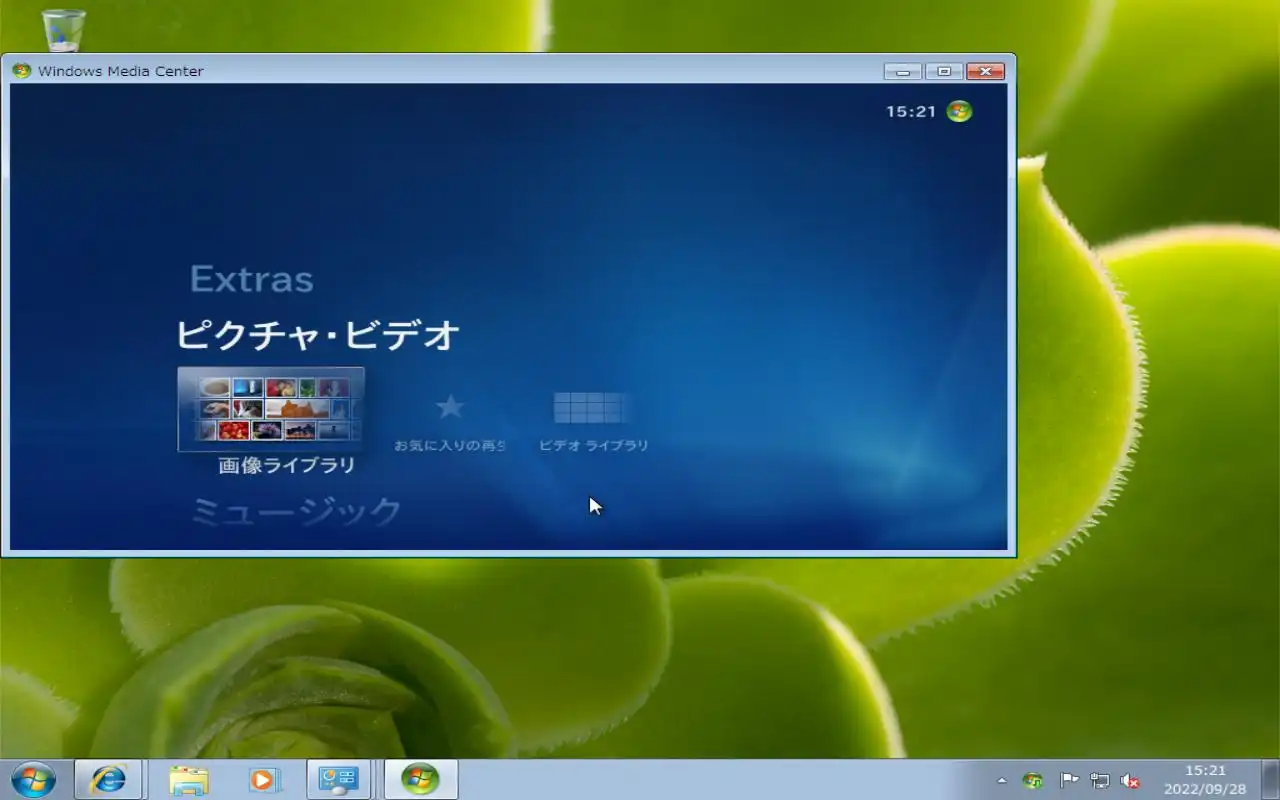Open the 画像ライブラリ picture library tile
The image size is (1280, 800).
(271, 409)
